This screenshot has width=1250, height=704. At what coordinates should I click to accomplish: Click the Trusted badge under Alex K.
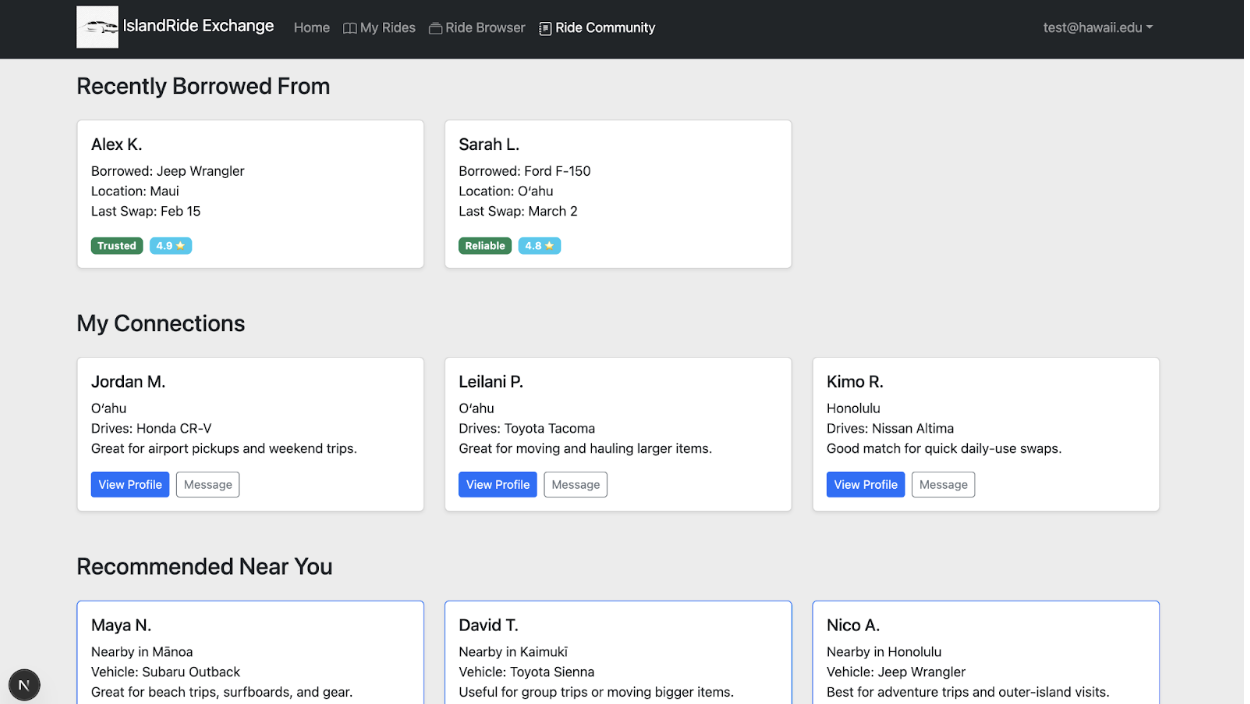(116, 245)
